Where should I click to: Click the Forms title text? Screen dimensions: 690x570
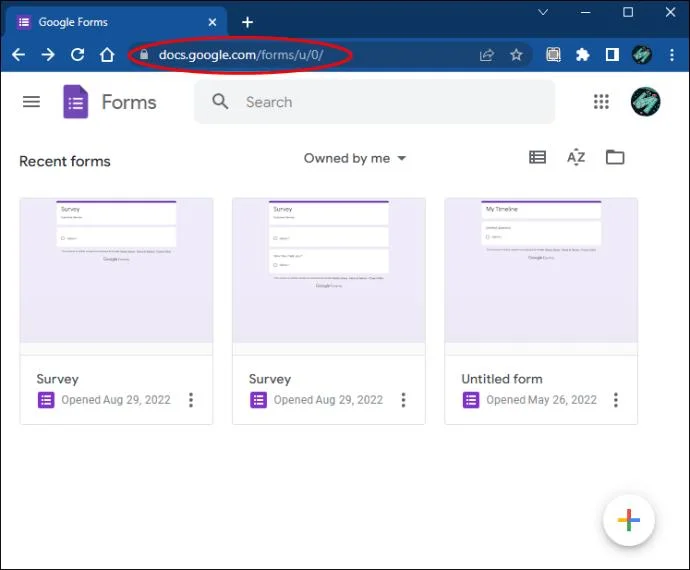click(x=129, y=102)
